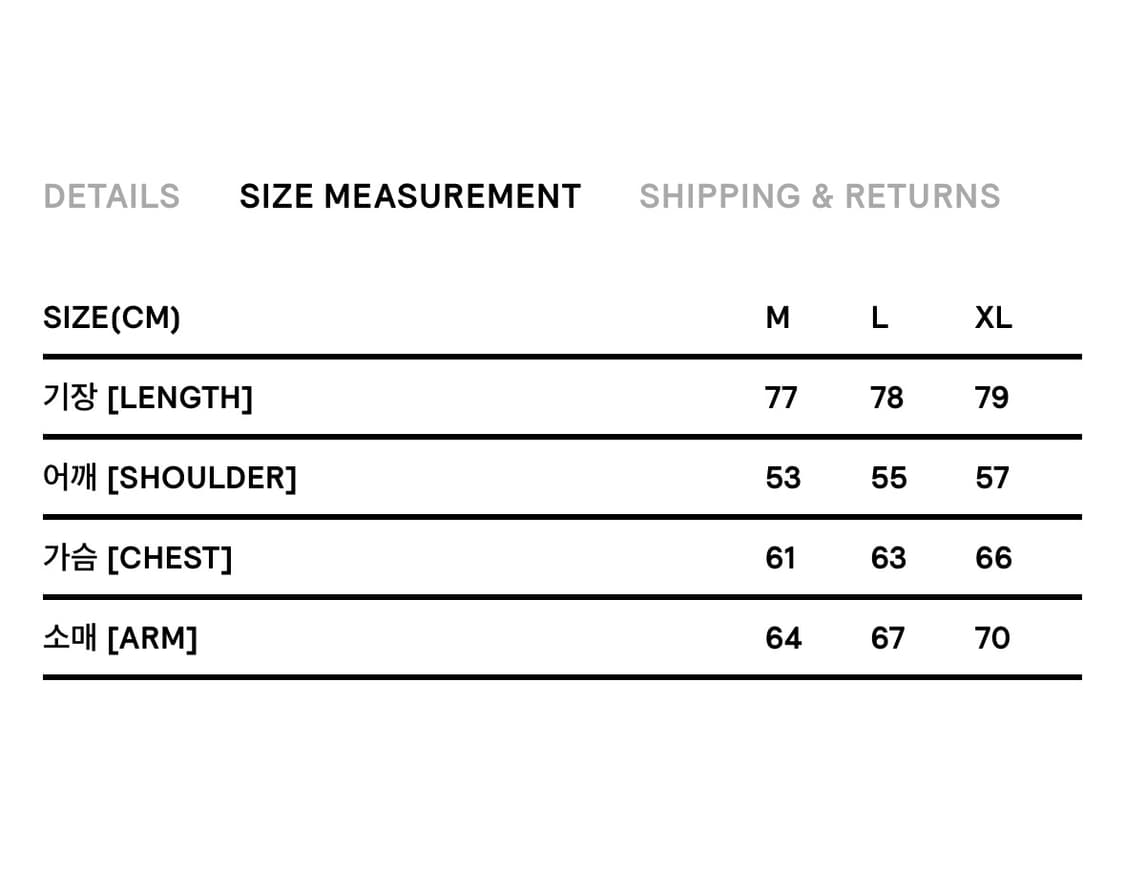Select the chest value 61 for size M
The image size is (1125, 886).
tap(780, 558)
